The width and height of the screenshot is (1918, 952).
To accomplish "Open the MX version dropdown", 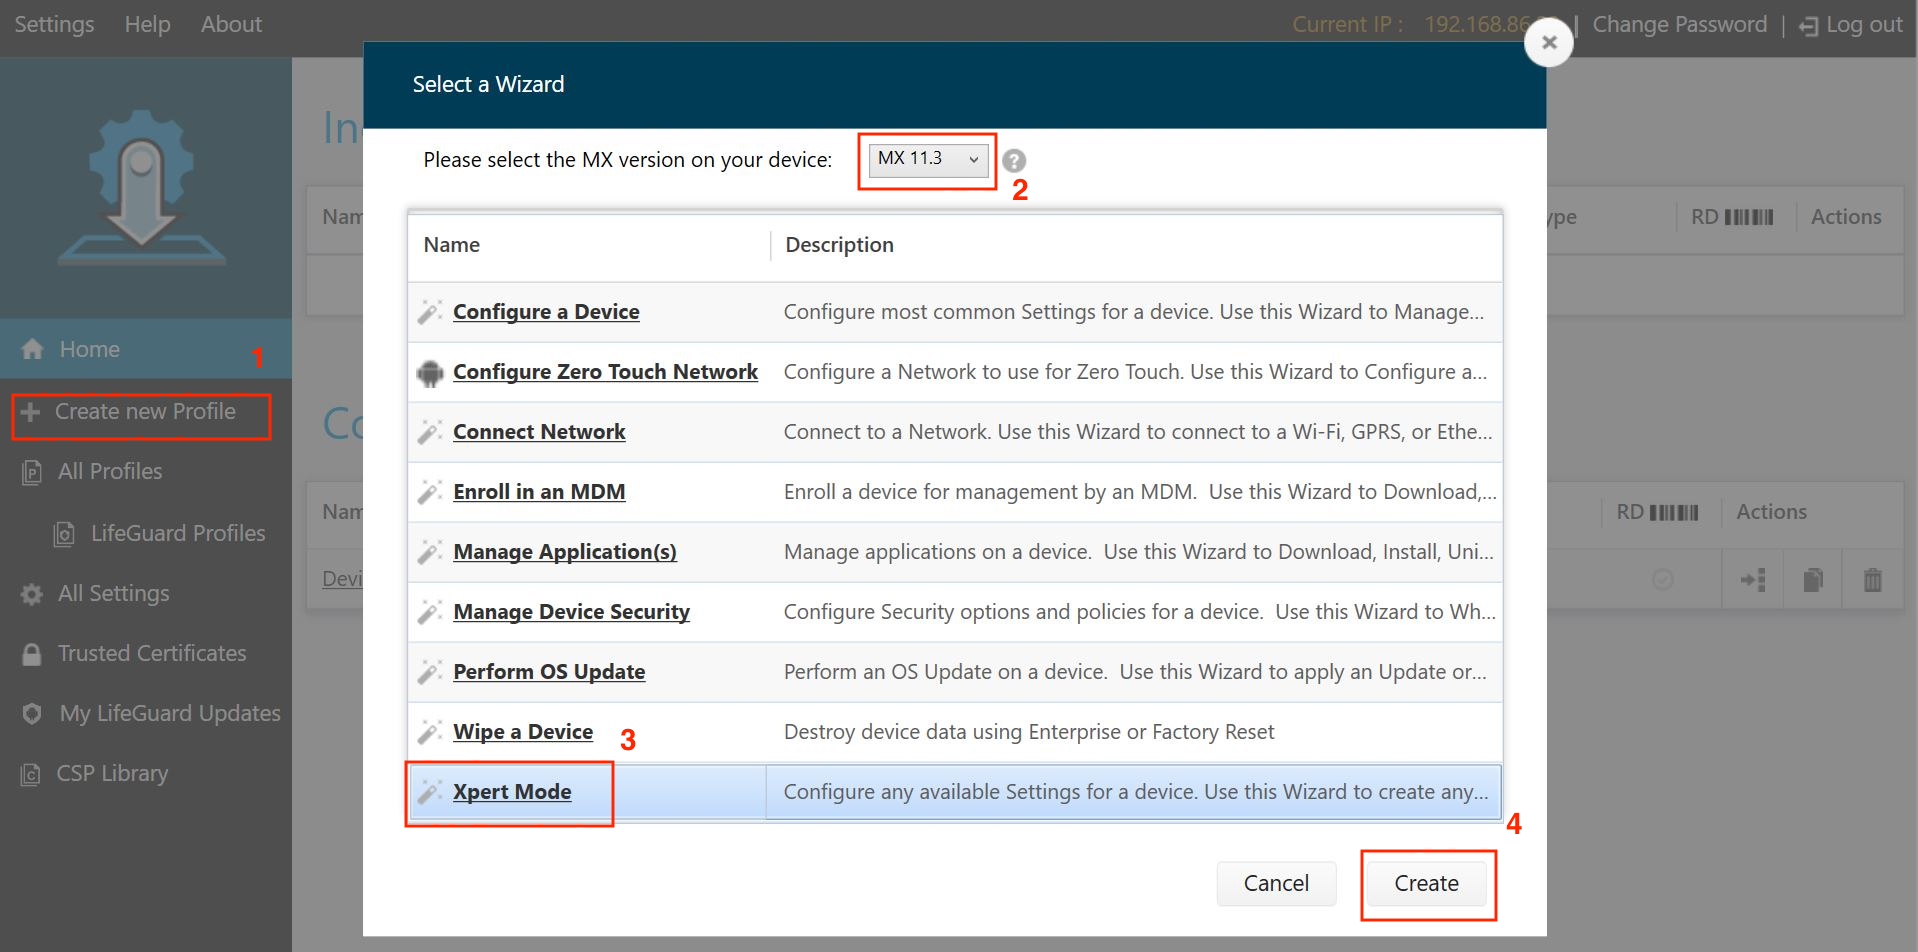I will 928,159.
